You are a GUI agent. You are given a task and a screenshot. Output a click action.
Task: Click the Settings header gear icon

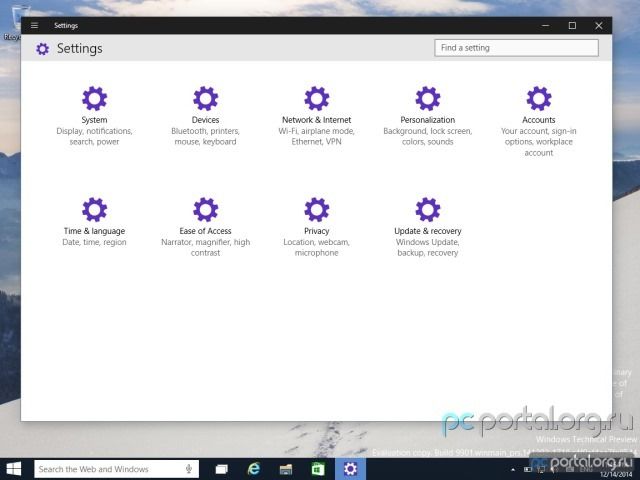(x=42, y=48)
